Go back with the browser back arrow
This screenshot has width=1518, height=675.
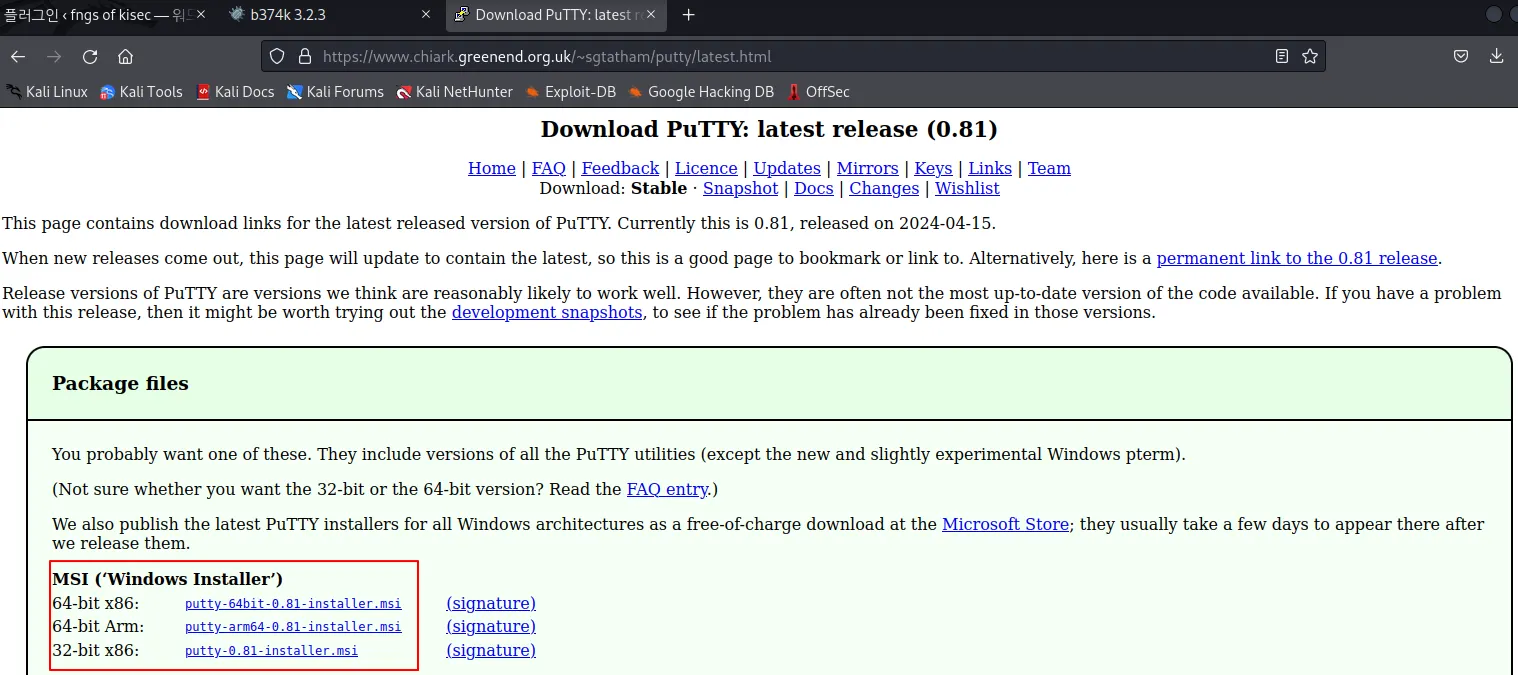click(18, 56)
